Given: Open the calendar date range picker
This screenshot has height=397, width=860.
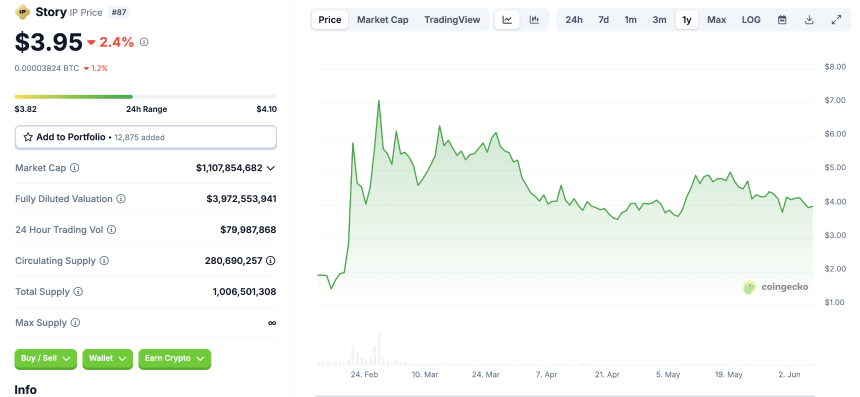Looking at the screenshot, I should point(782,20).
